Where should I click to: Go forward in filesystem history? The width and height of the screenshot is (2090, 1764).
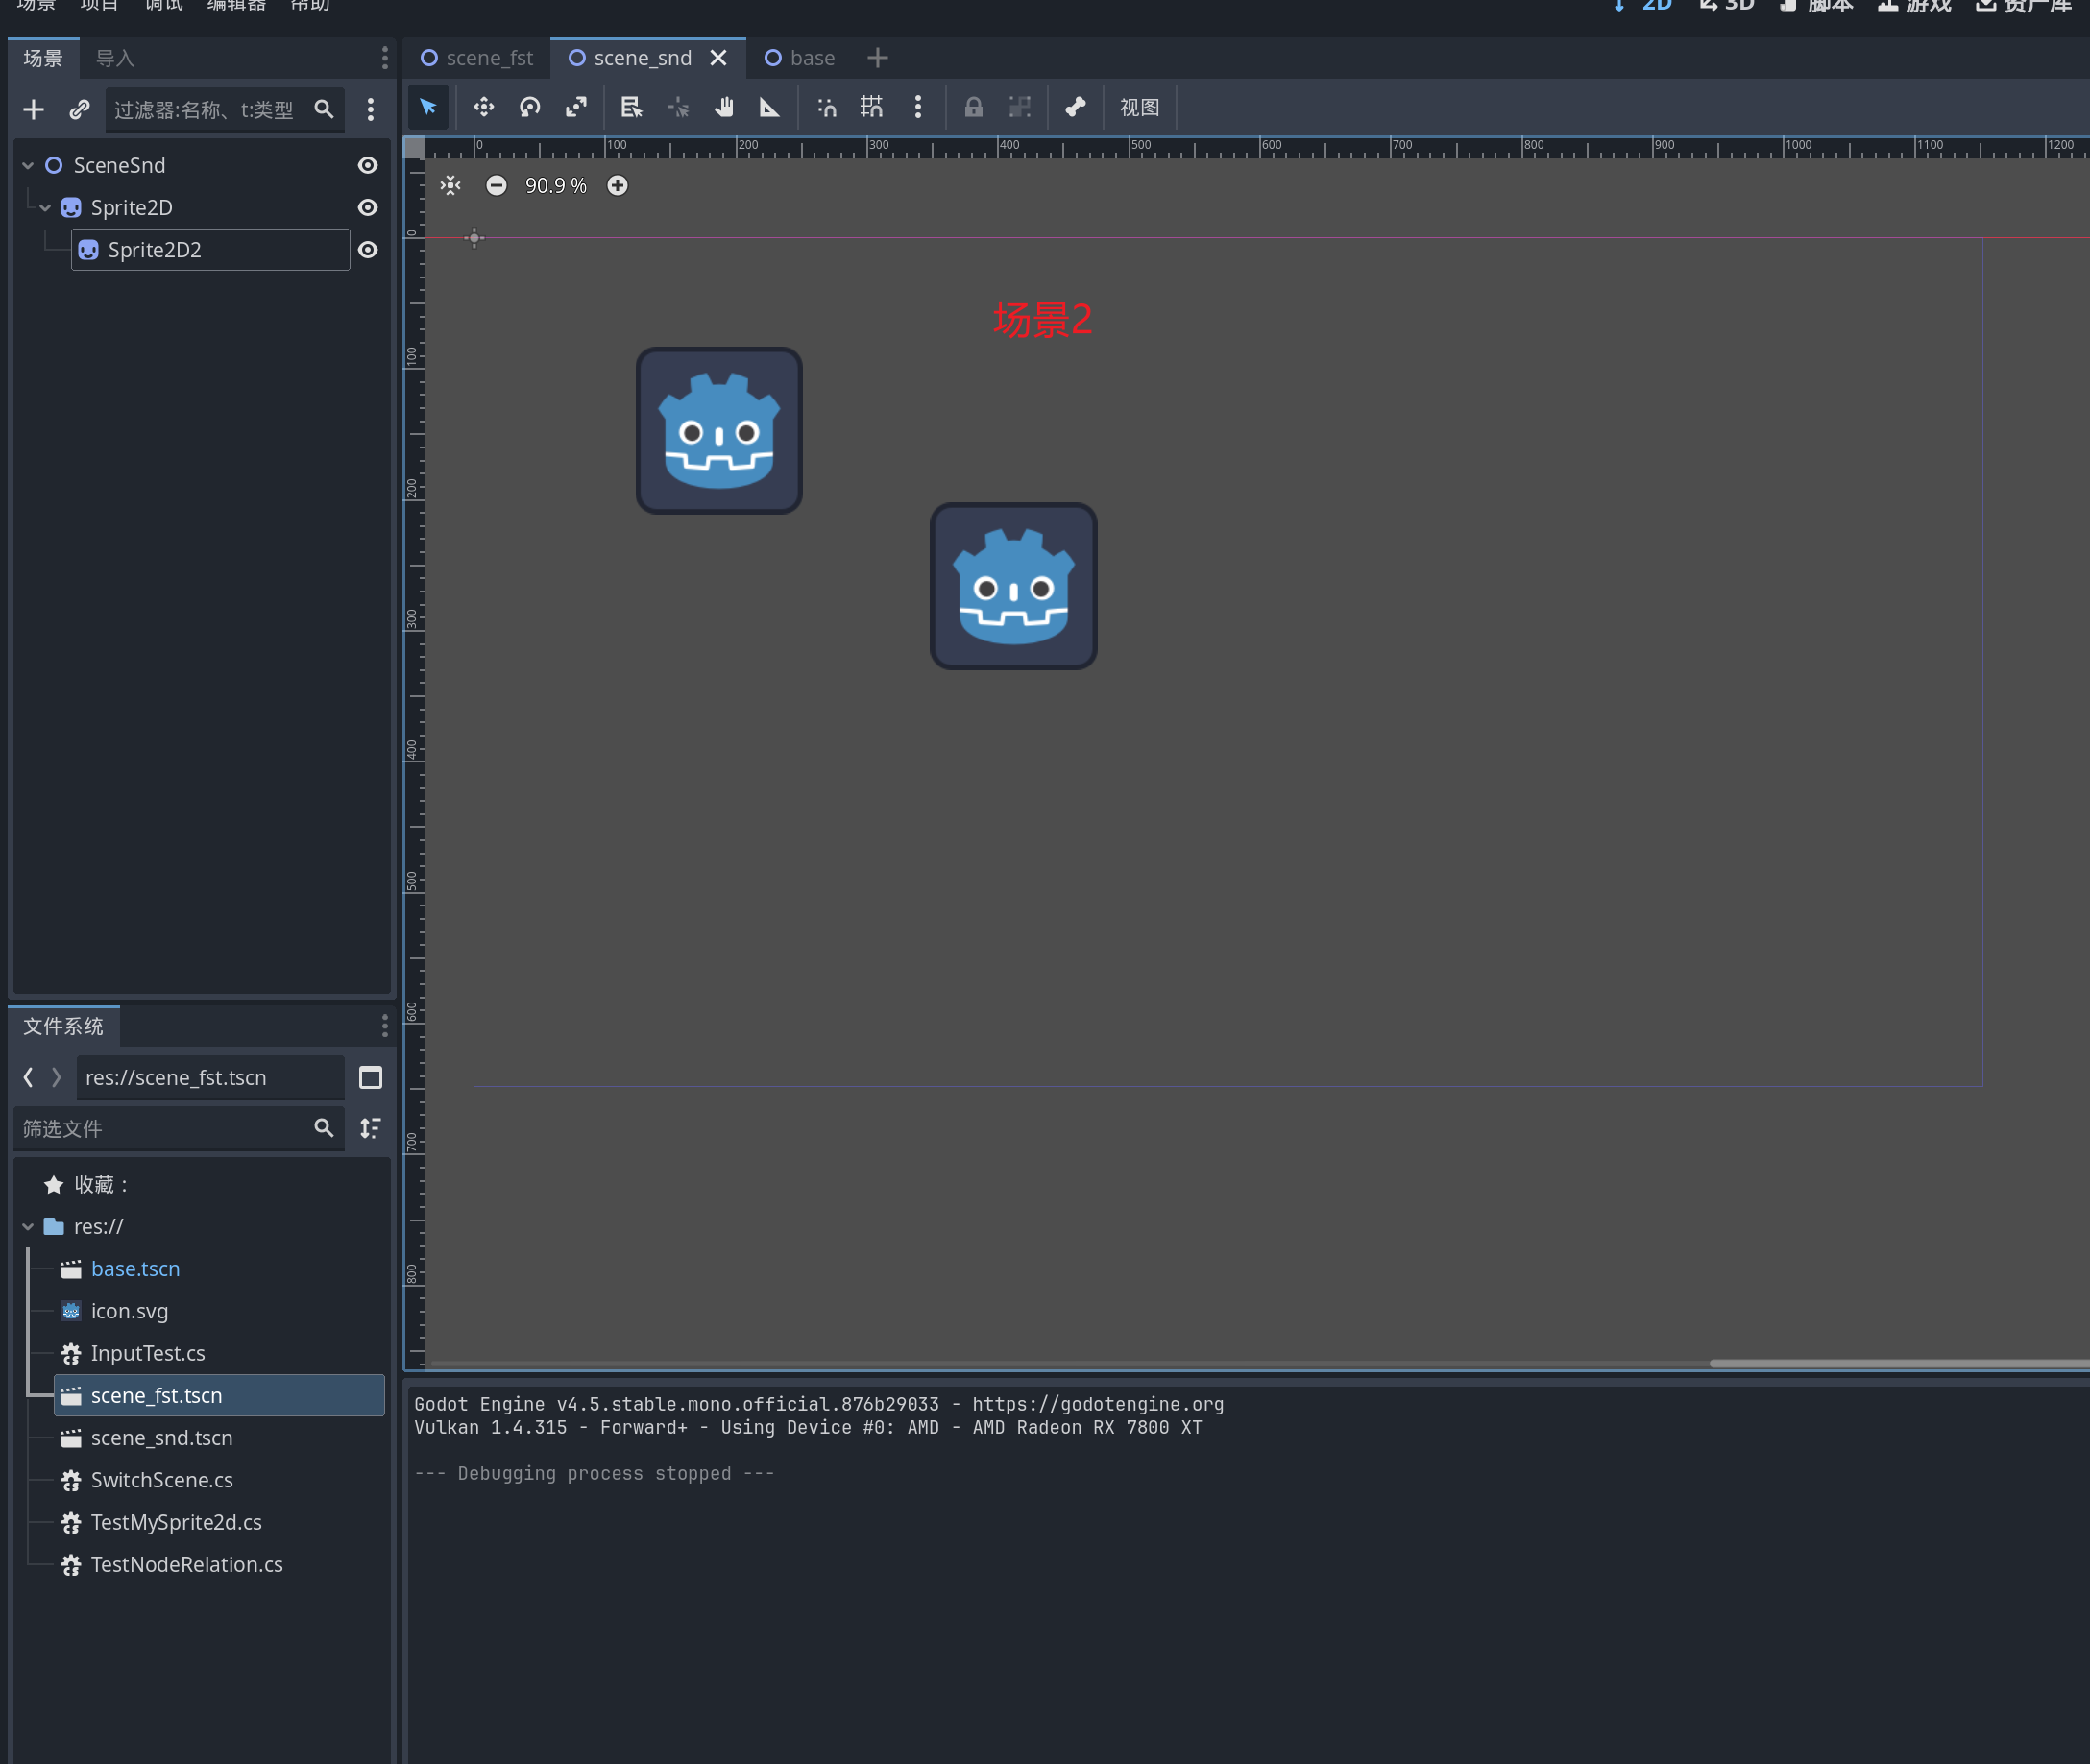[x=57, y=1077]
